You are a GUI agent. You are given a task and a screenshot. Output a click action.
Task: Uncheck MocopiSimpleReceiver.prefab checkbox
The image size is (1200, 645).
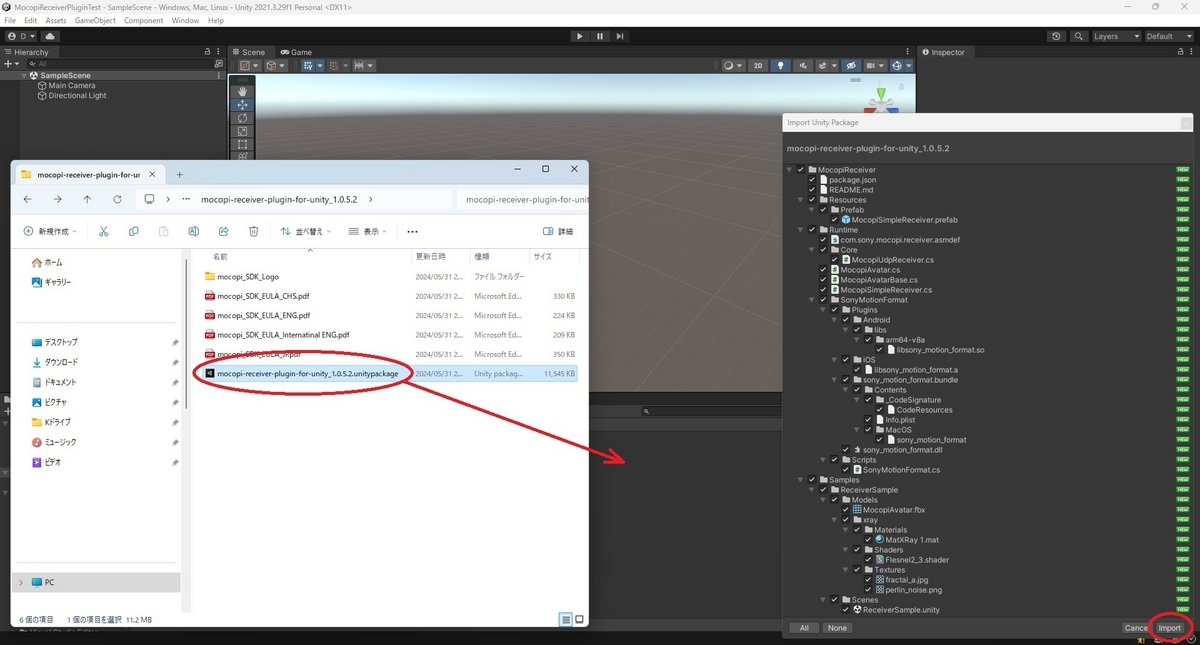pyautogui.click(x=836, y=220)
